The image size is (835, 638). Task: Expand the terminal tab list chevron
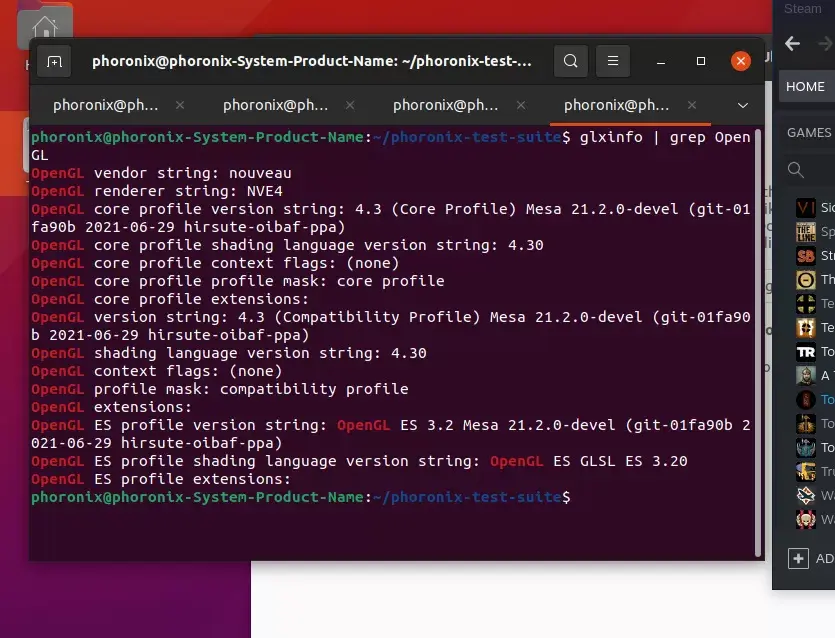coord(742,105)
